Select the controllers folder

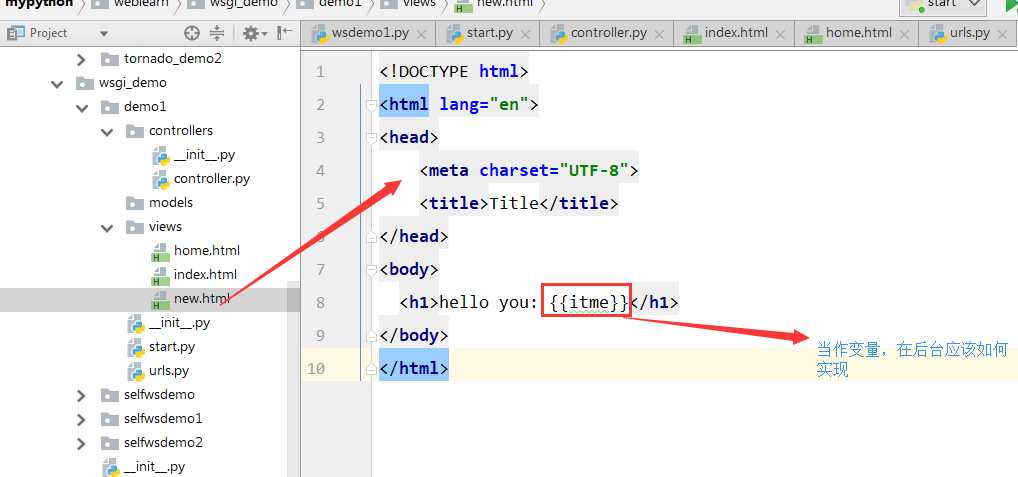pyautogui.click(x=180, y=130)
